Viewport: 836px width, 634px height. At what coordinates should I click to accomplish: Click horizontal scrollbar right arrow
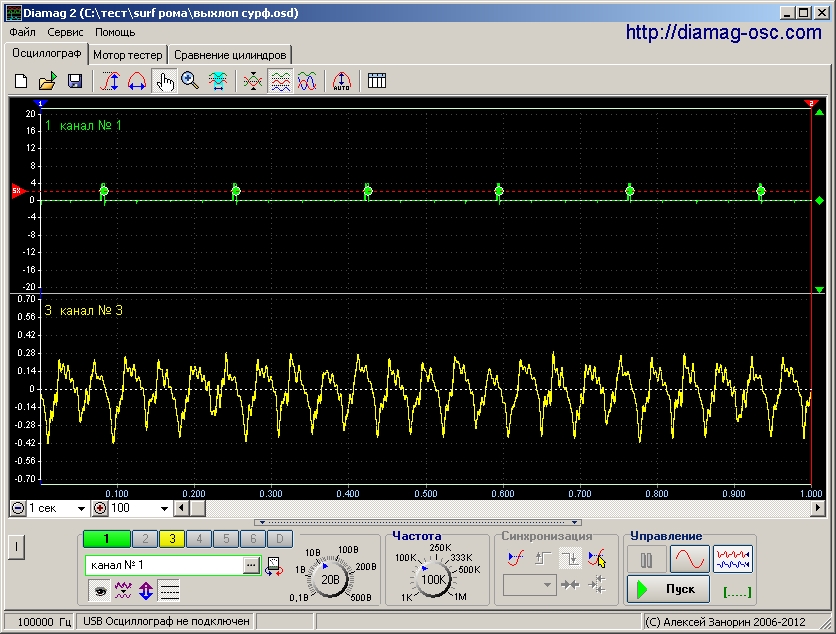(818, 508)
